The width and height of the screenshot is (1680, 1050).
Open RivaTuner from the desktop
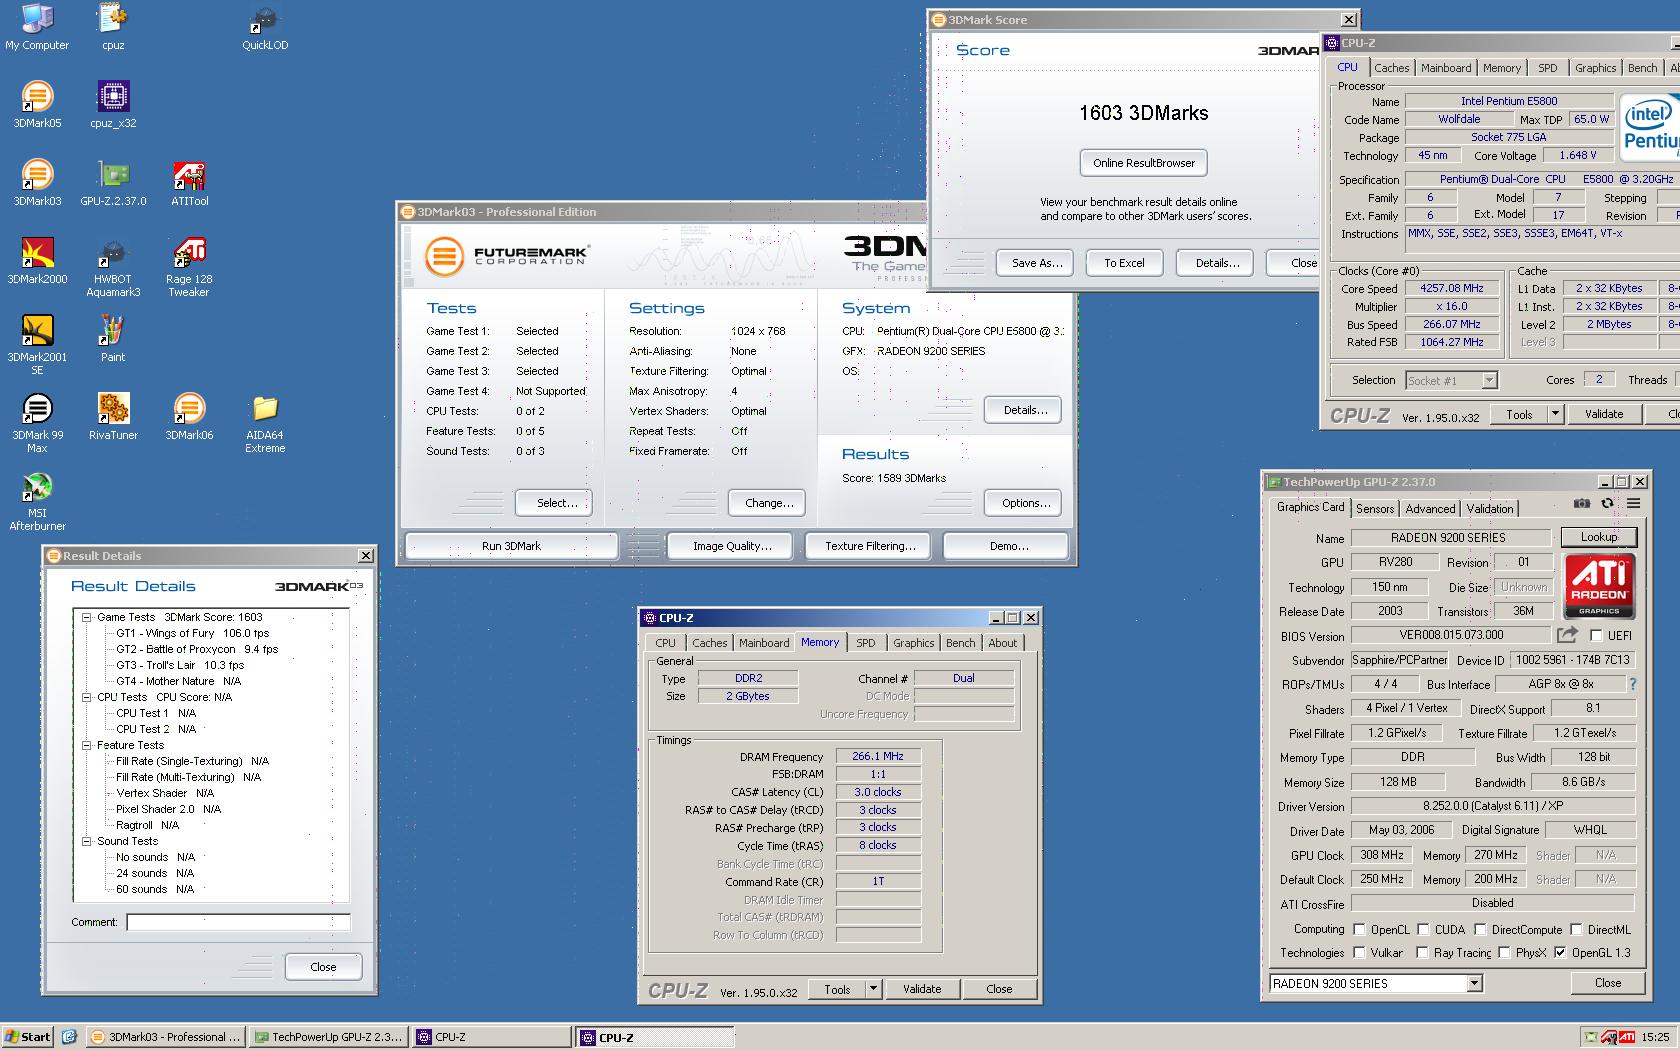click(x=113, y=417)
